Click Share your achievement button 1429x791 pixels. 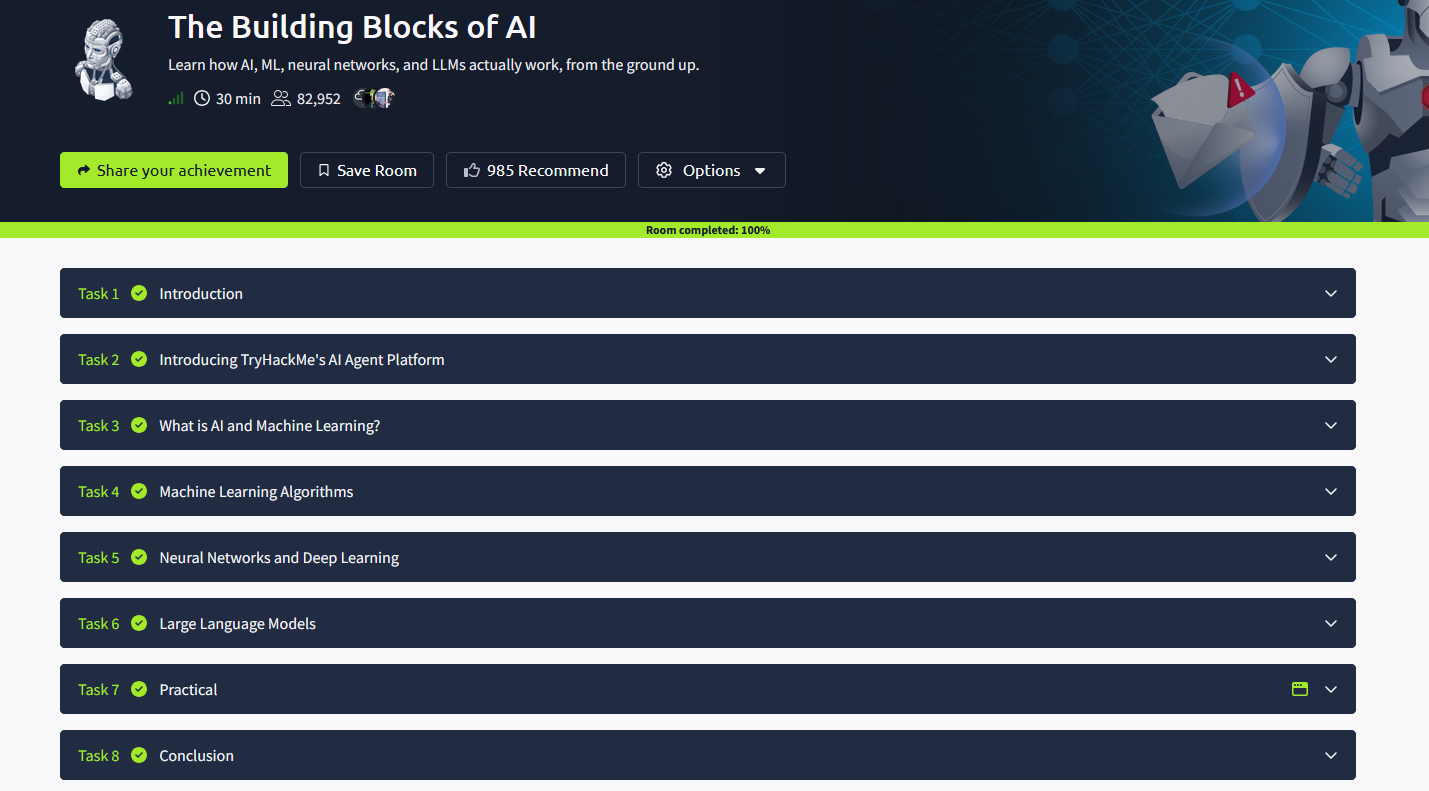174,170
